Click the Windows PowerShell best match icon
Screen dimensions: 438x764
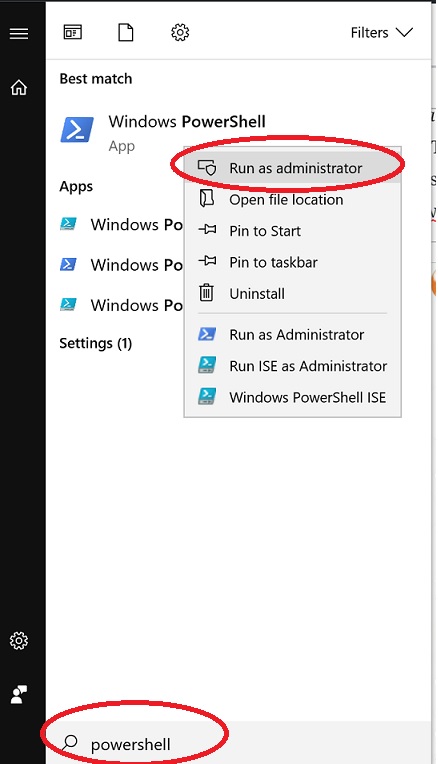pos(77,130)
